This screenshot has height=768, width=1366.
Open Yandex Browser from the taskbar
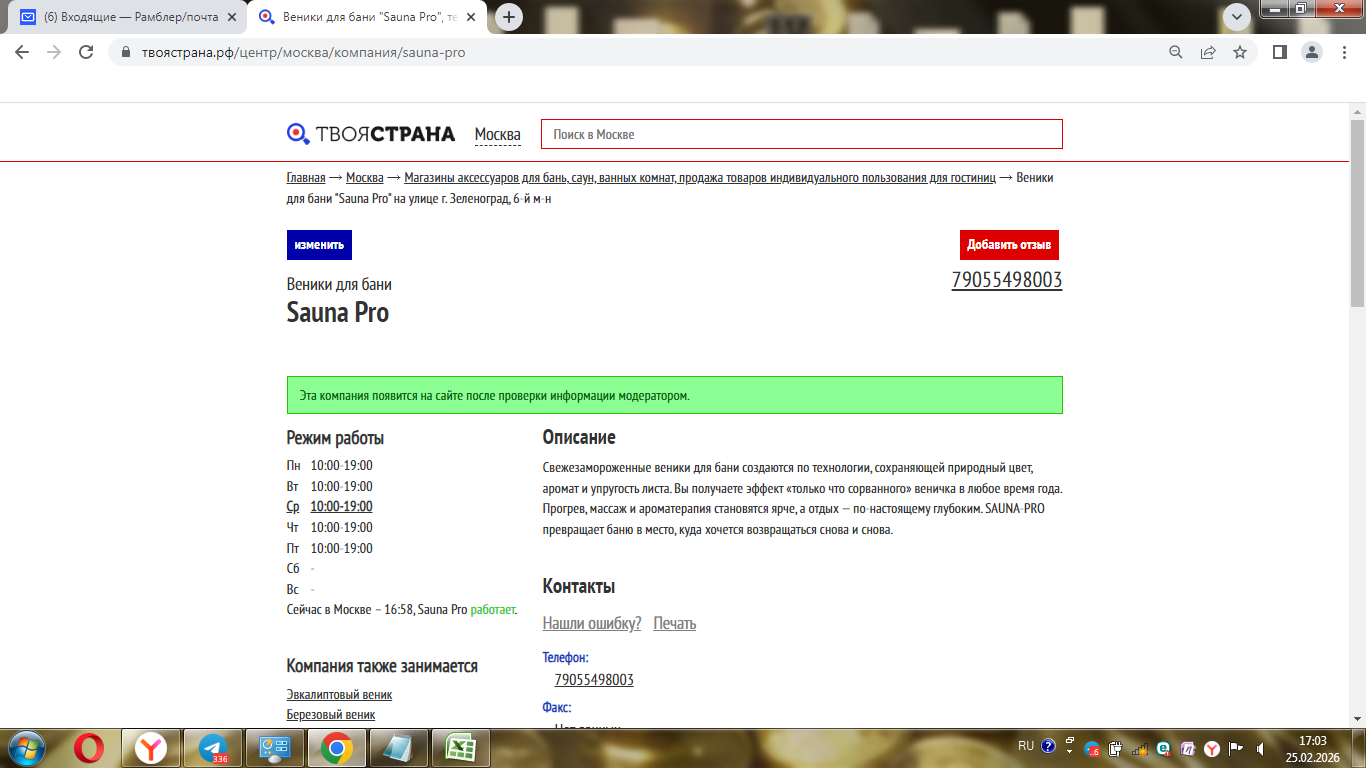151,747
